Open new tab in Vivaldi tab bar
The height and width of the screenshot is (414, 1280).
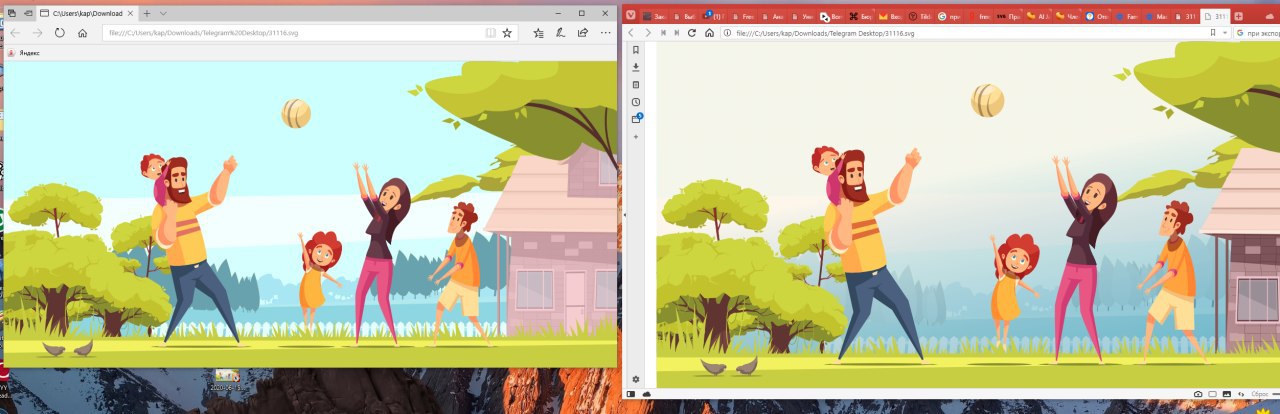[1238, 16]
